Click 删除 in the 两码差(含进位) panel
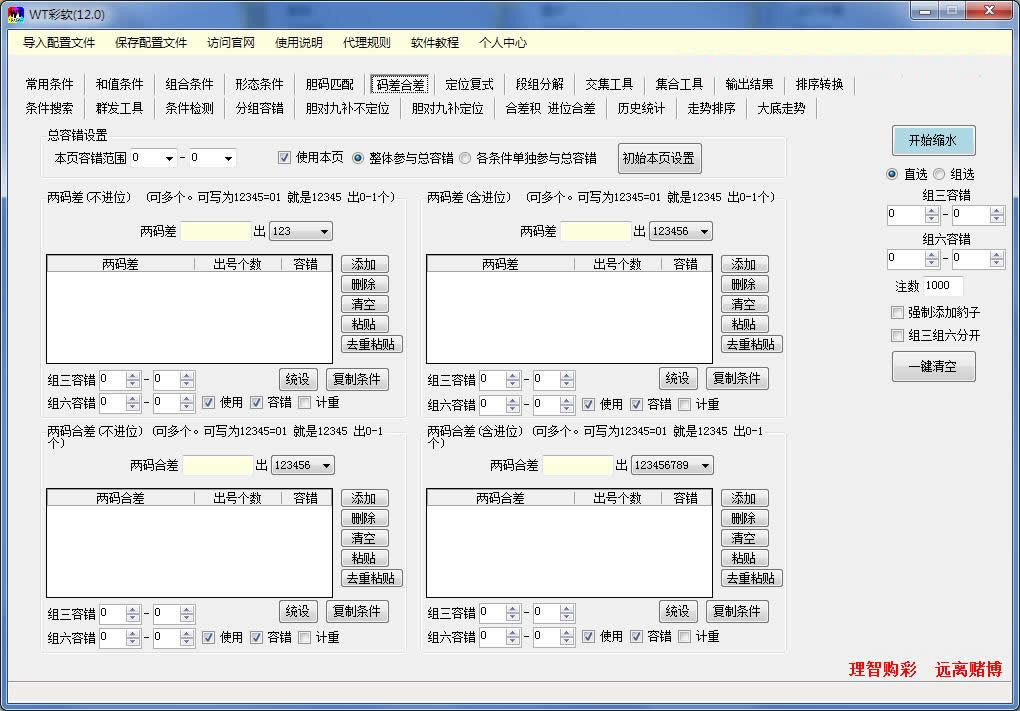This screenshot has width=1020, height=711. 744,284
